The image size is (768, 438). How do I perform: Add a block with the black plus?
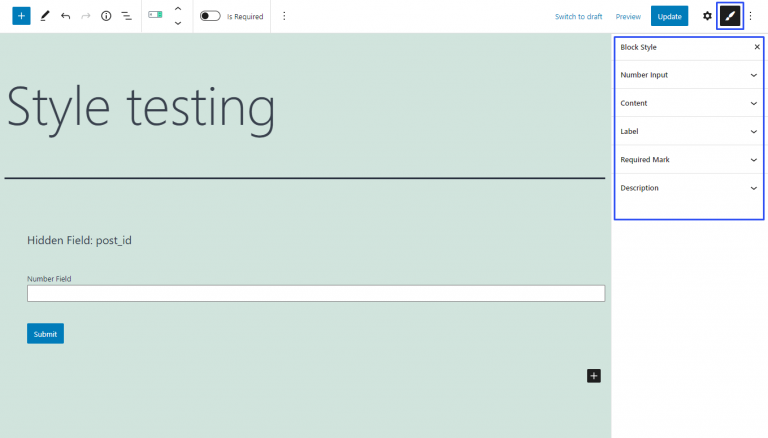(593, 375)
